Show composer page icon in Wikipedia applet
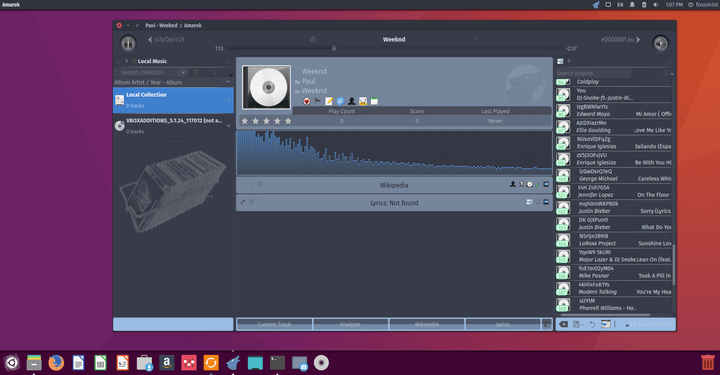Image resolution: width=720 pixels, height=375 pixels. 521,185
